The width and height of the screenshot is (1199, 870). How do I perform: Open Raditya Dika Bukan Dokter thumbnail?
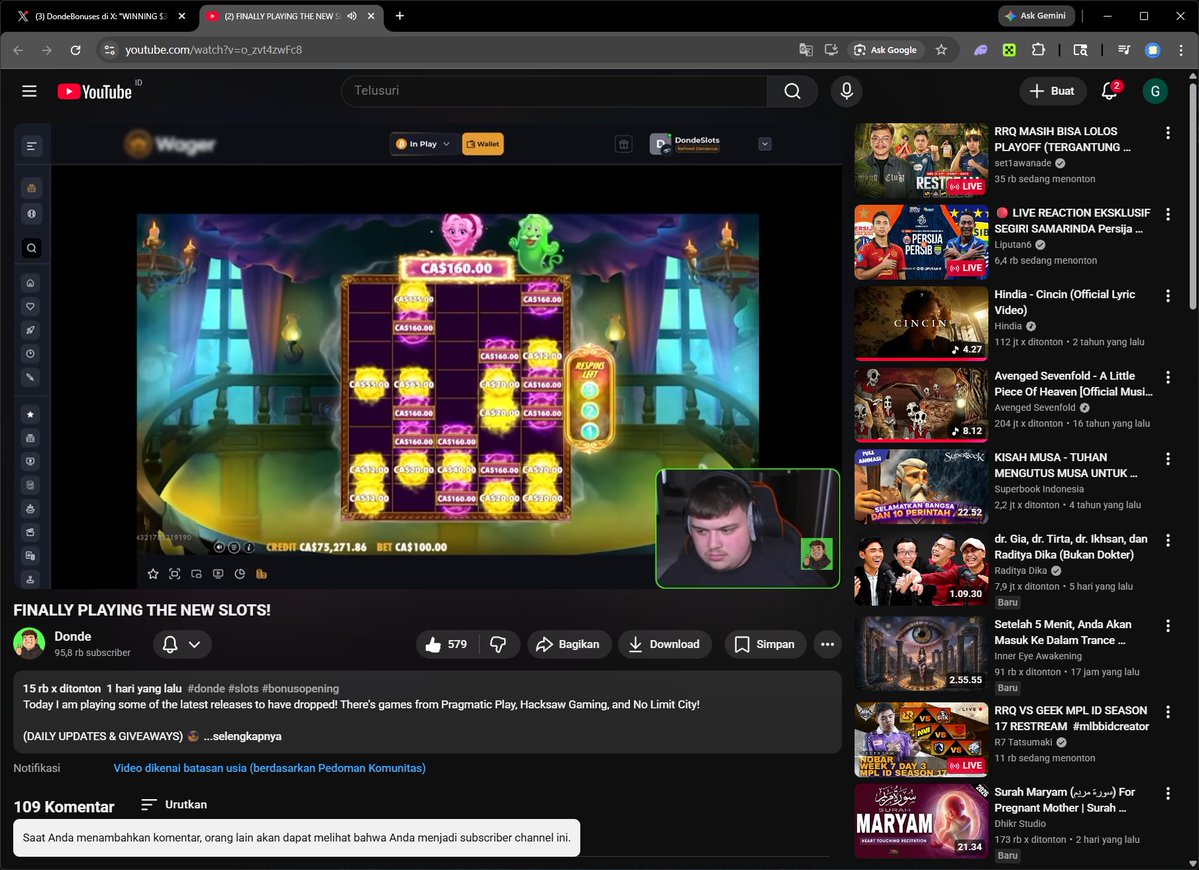[x=921, y=568]
